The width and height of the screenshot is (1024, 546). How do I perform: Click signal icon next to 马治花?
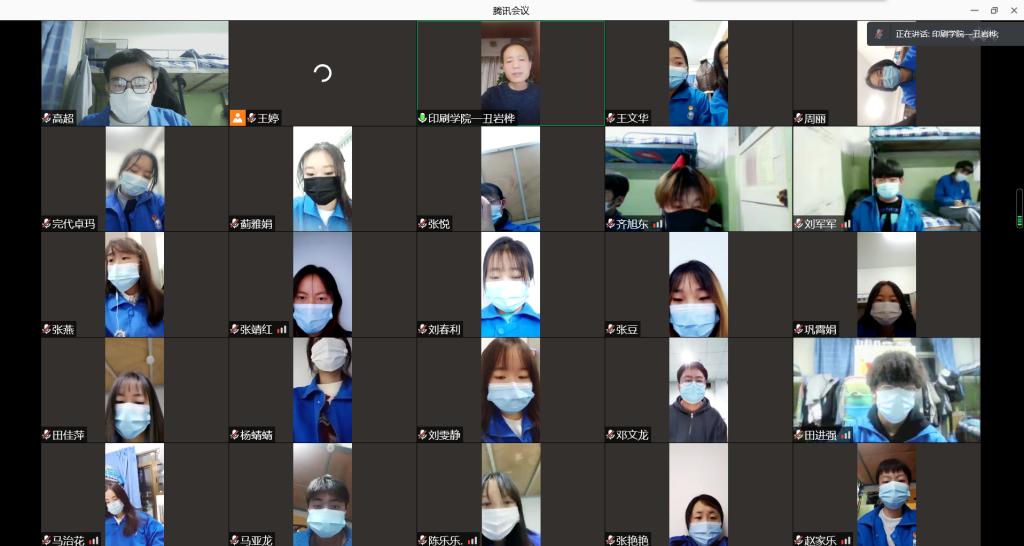tap(94, 540)
